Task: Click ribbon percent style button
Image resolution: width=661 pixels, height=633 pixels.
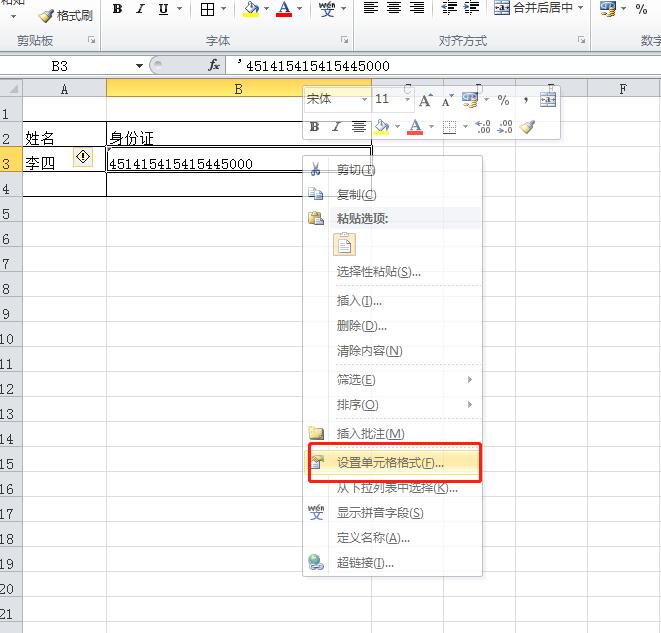Action: [641, 9]
